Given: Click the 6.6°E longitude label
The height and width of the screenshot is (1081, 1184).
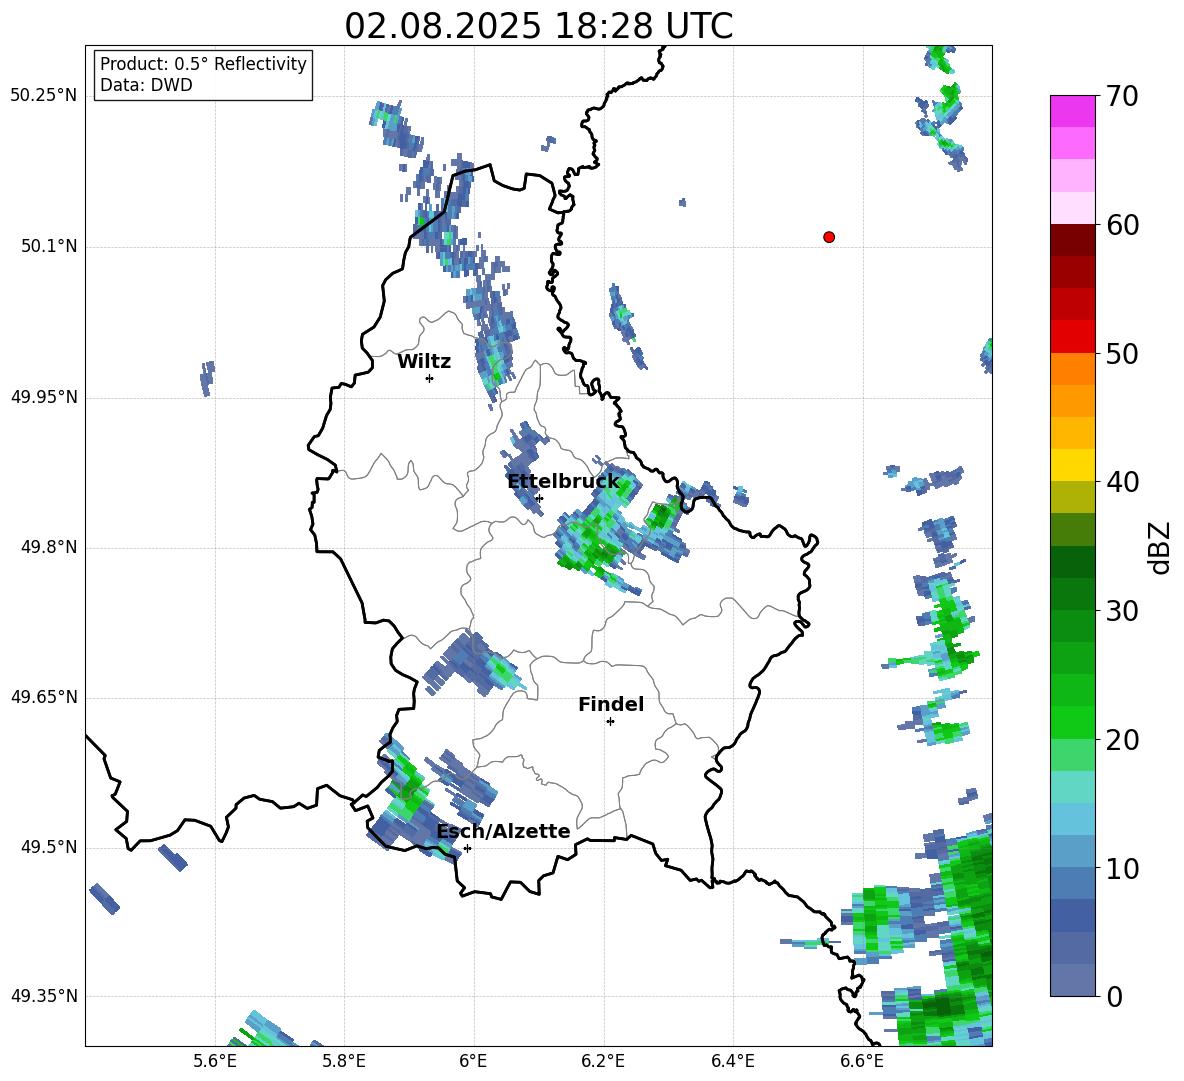Looking at the screenshot, I should coord(862,1061).
